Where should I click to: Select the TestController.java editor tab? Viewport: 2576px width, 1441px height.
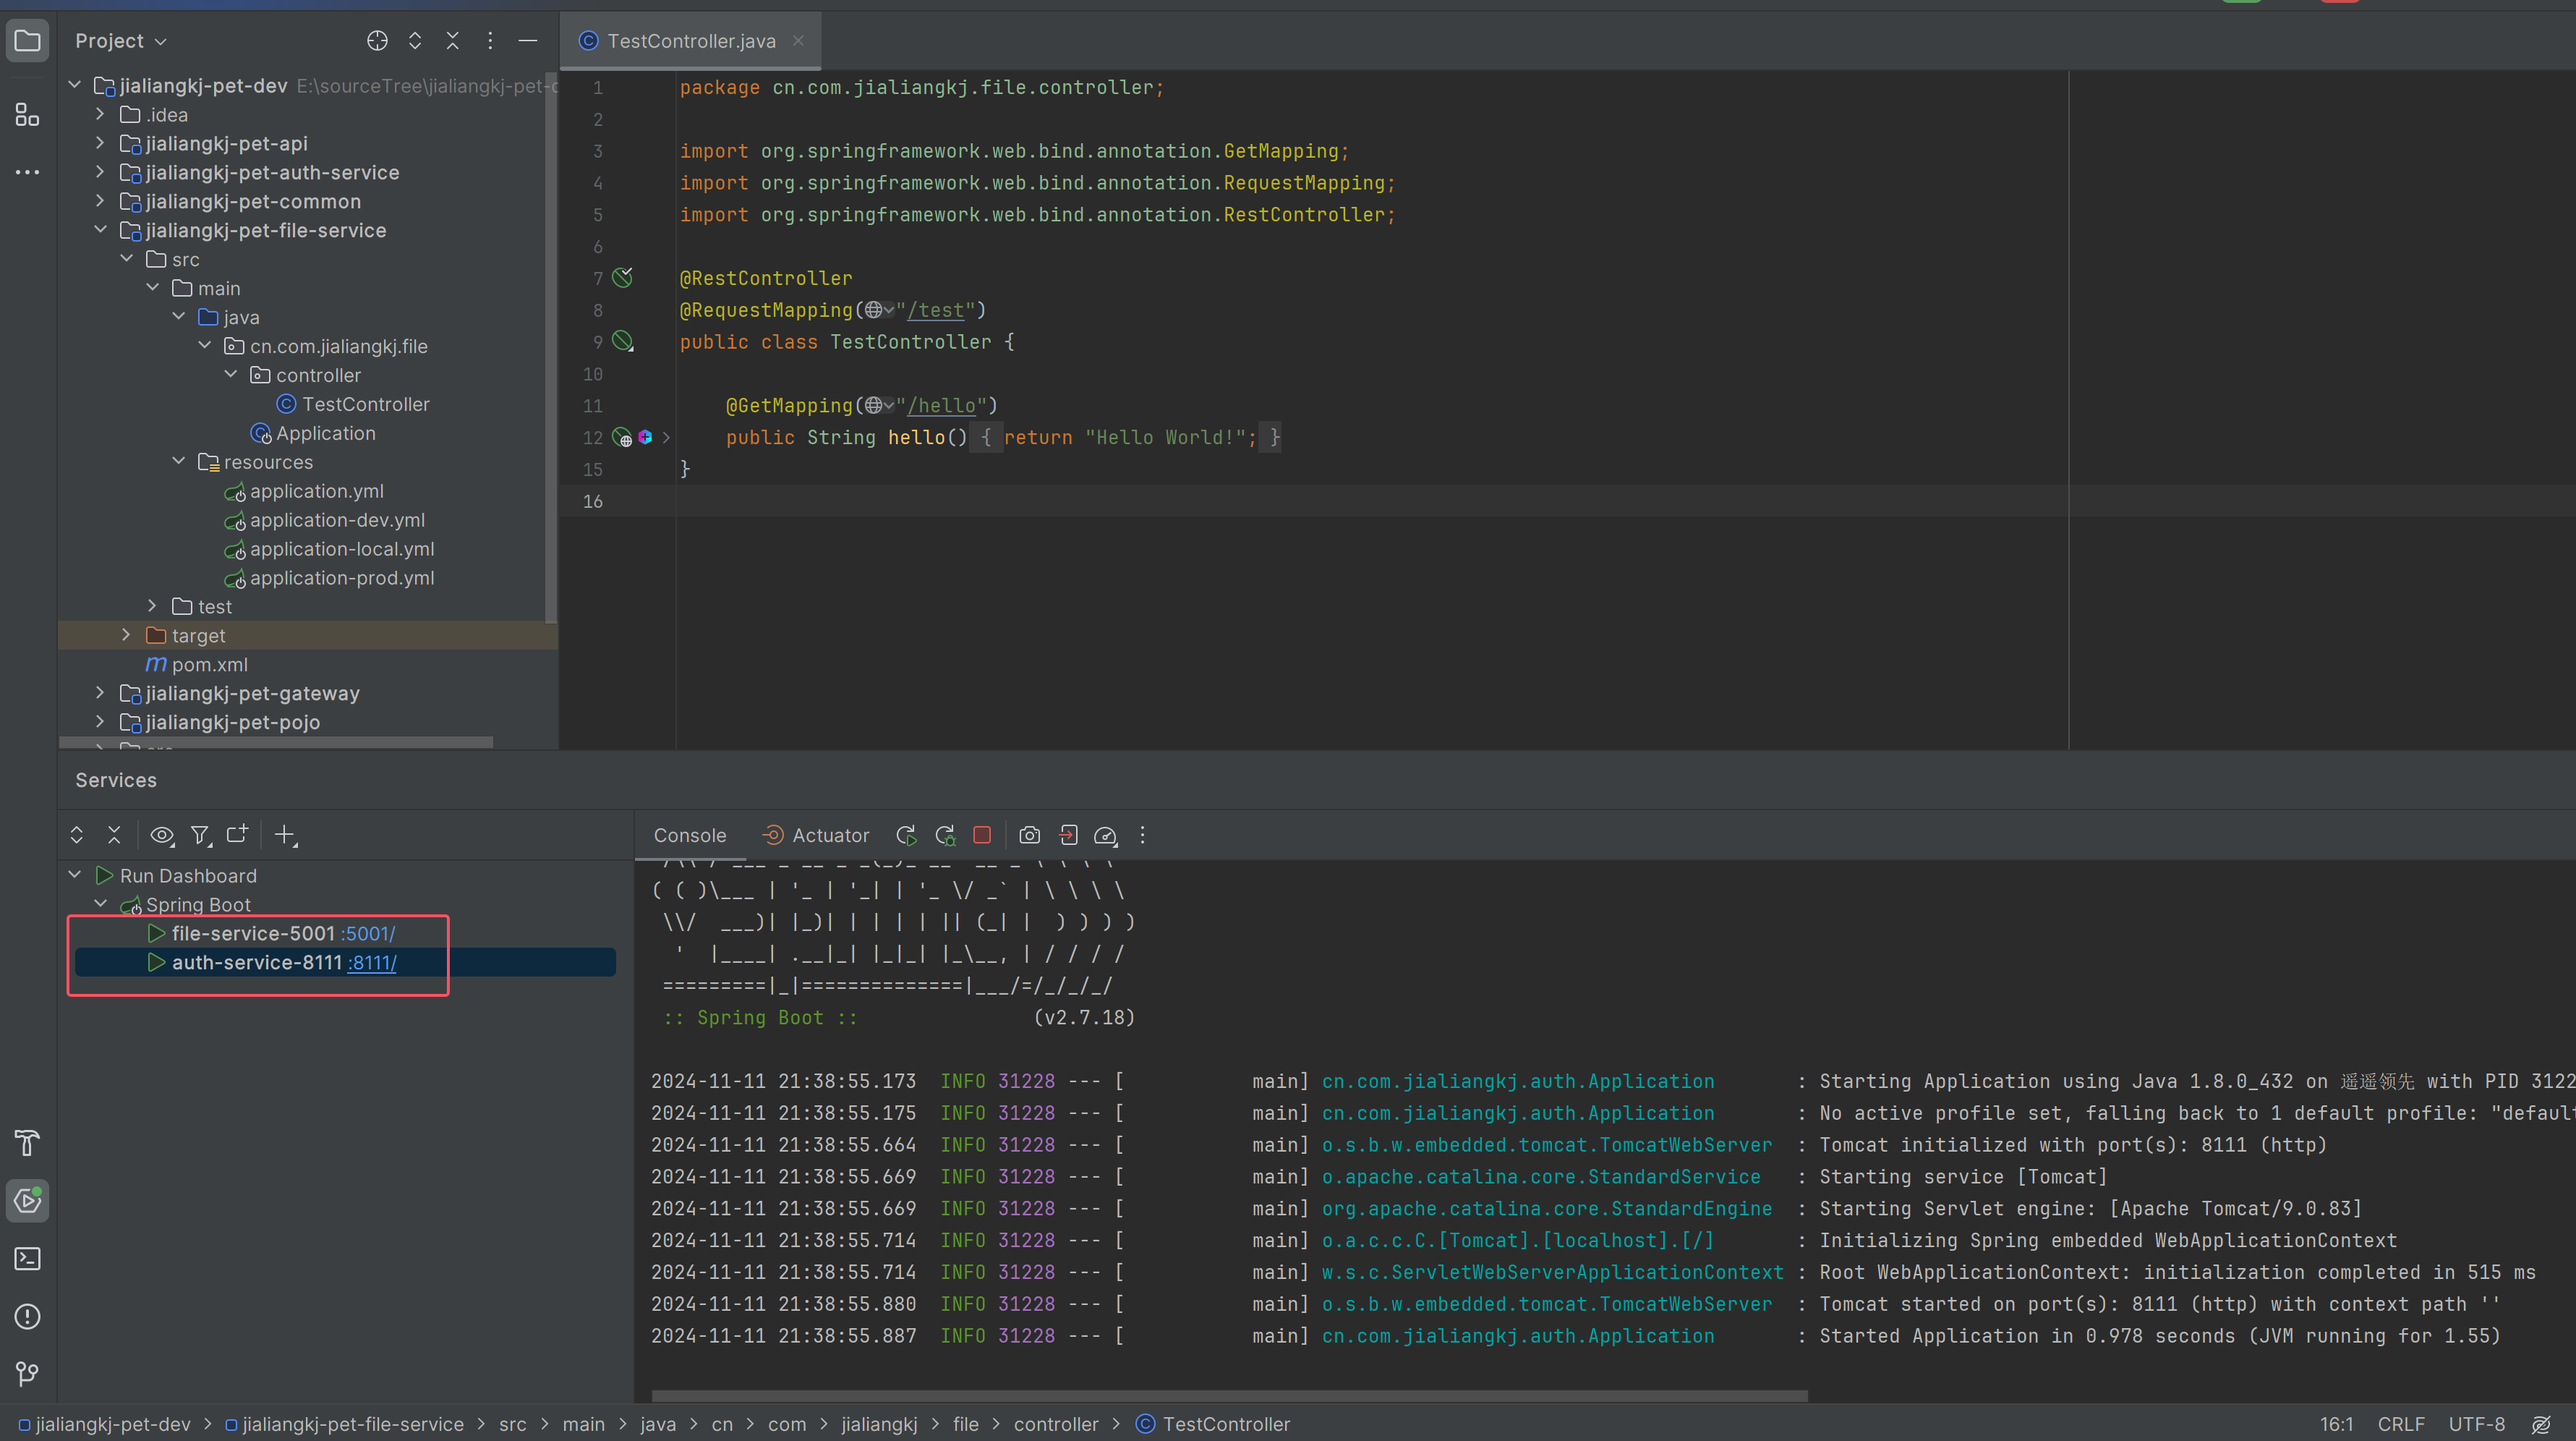pos(691,41)
